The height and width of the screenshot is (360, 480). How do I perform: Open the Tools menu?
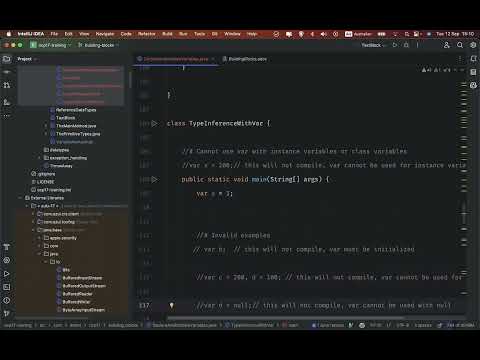(x=199, y=34)
